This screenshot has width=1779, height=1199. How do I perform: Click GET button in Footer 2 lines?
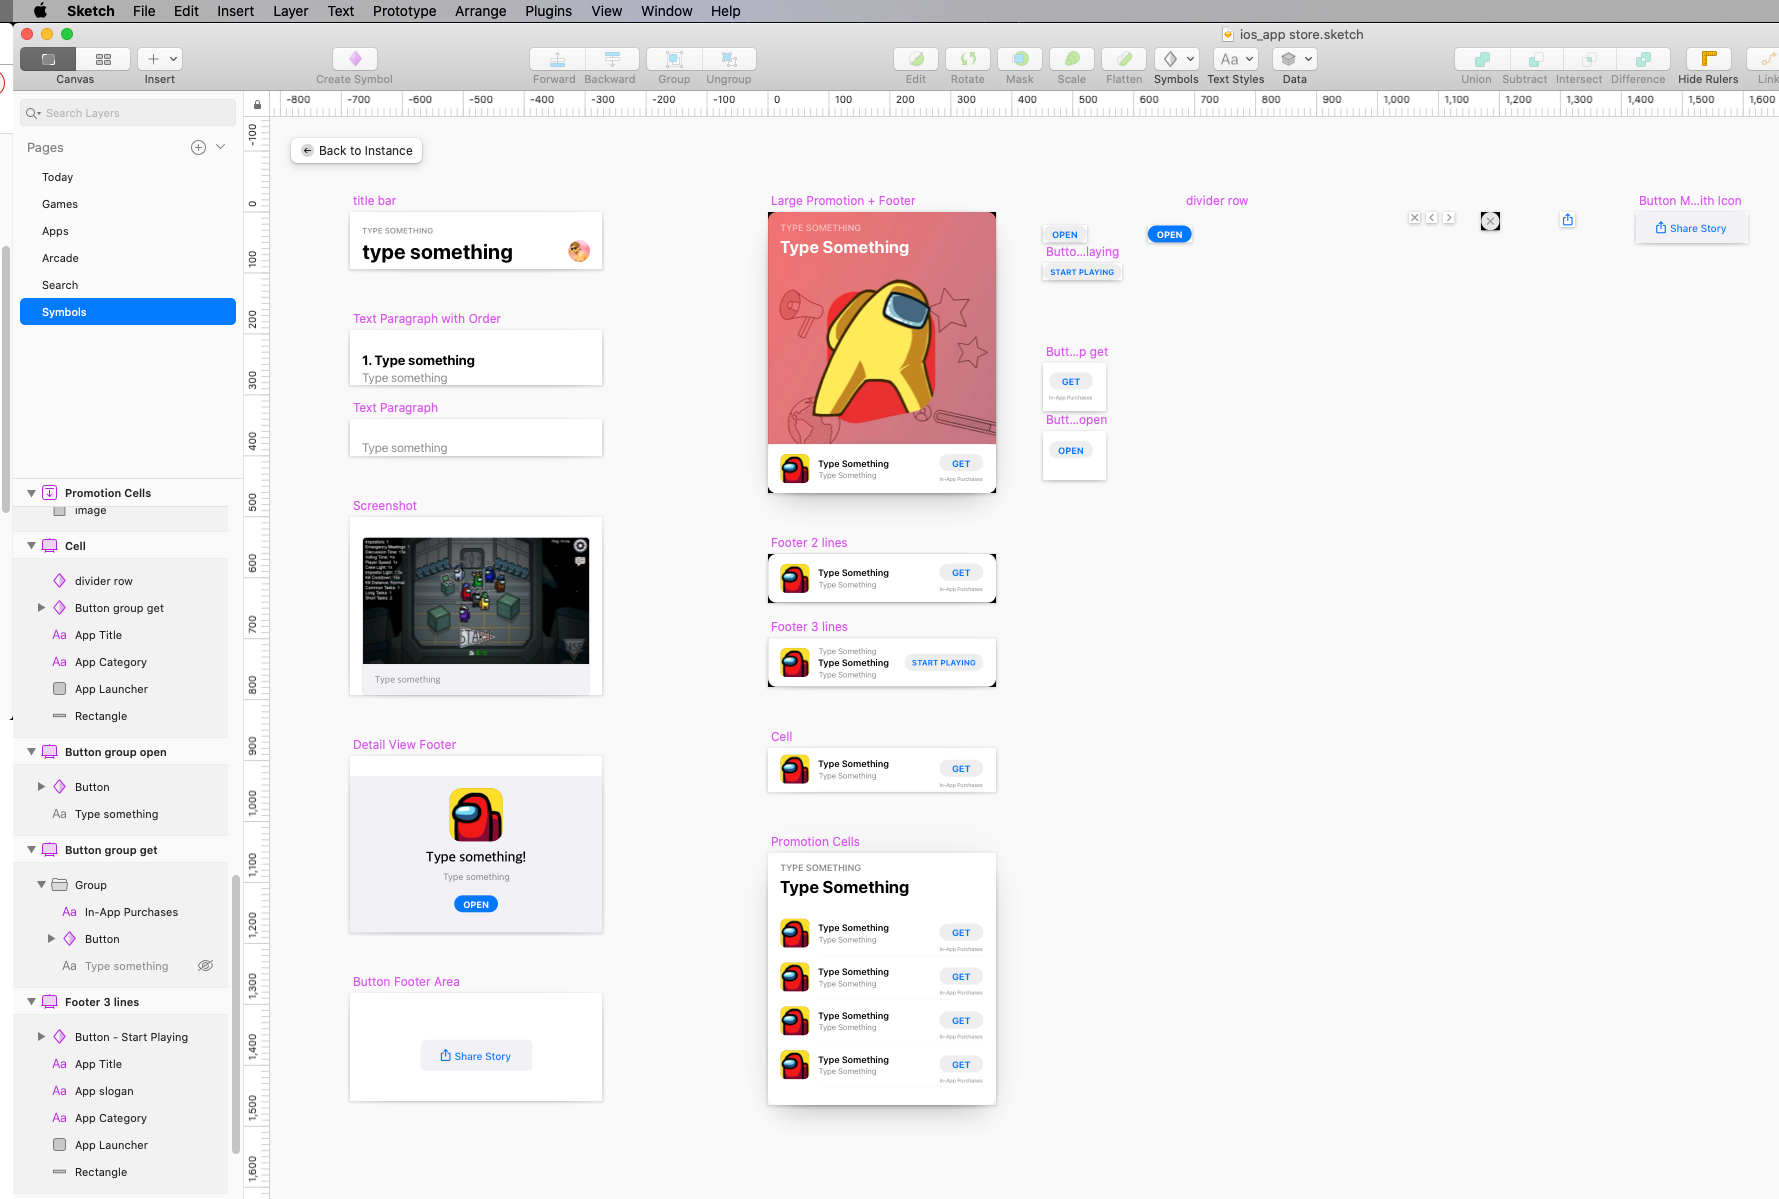coord(961,573)
